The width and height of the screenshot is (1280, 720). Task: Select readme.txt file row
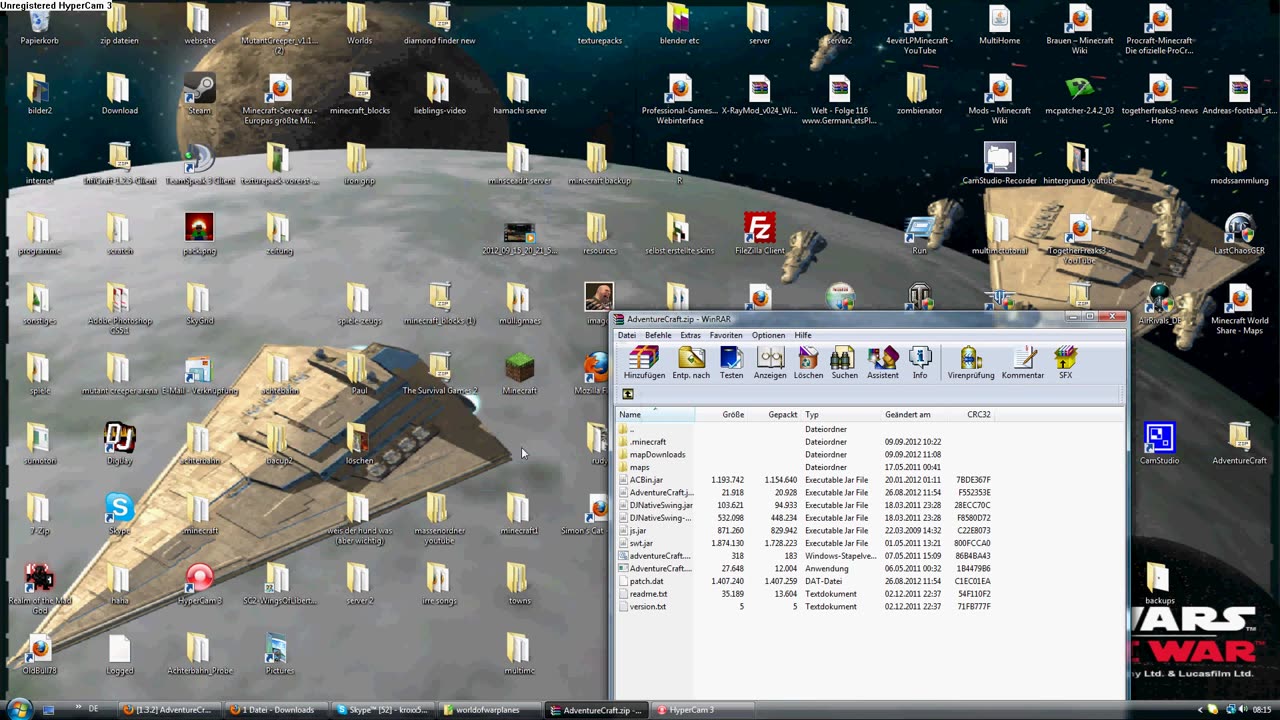(805, 594)
